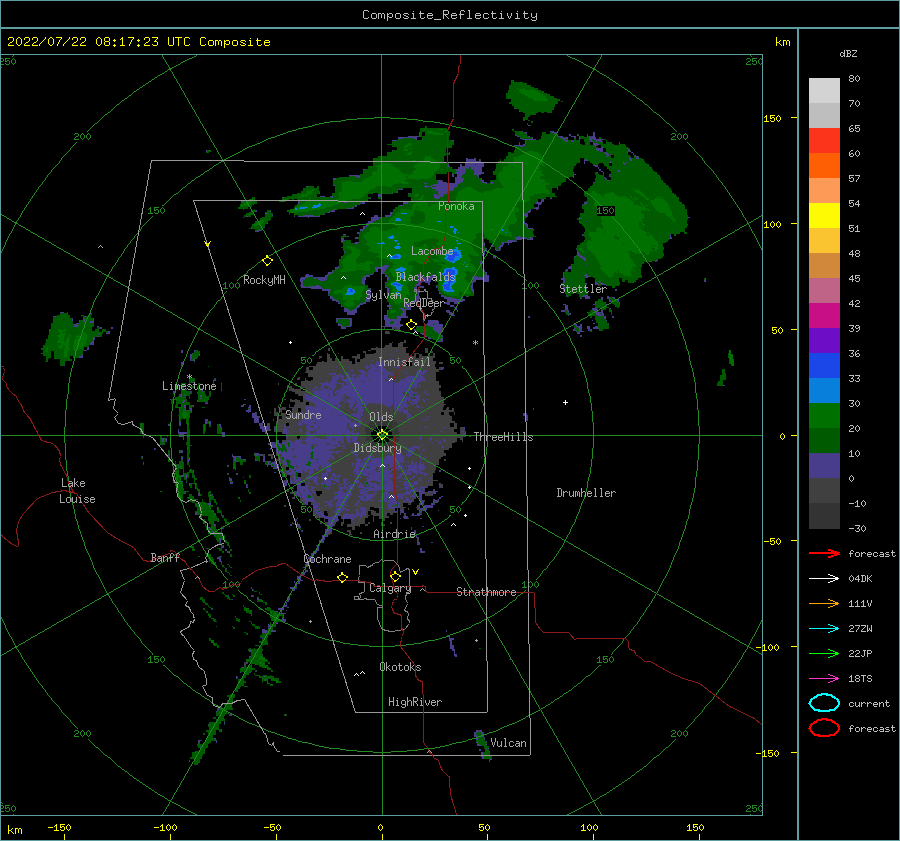Pick the dark gray swatch between -10 and -30
Image resolution: width=900 pixels, height=841 pixels.
(x=824, y=516)
